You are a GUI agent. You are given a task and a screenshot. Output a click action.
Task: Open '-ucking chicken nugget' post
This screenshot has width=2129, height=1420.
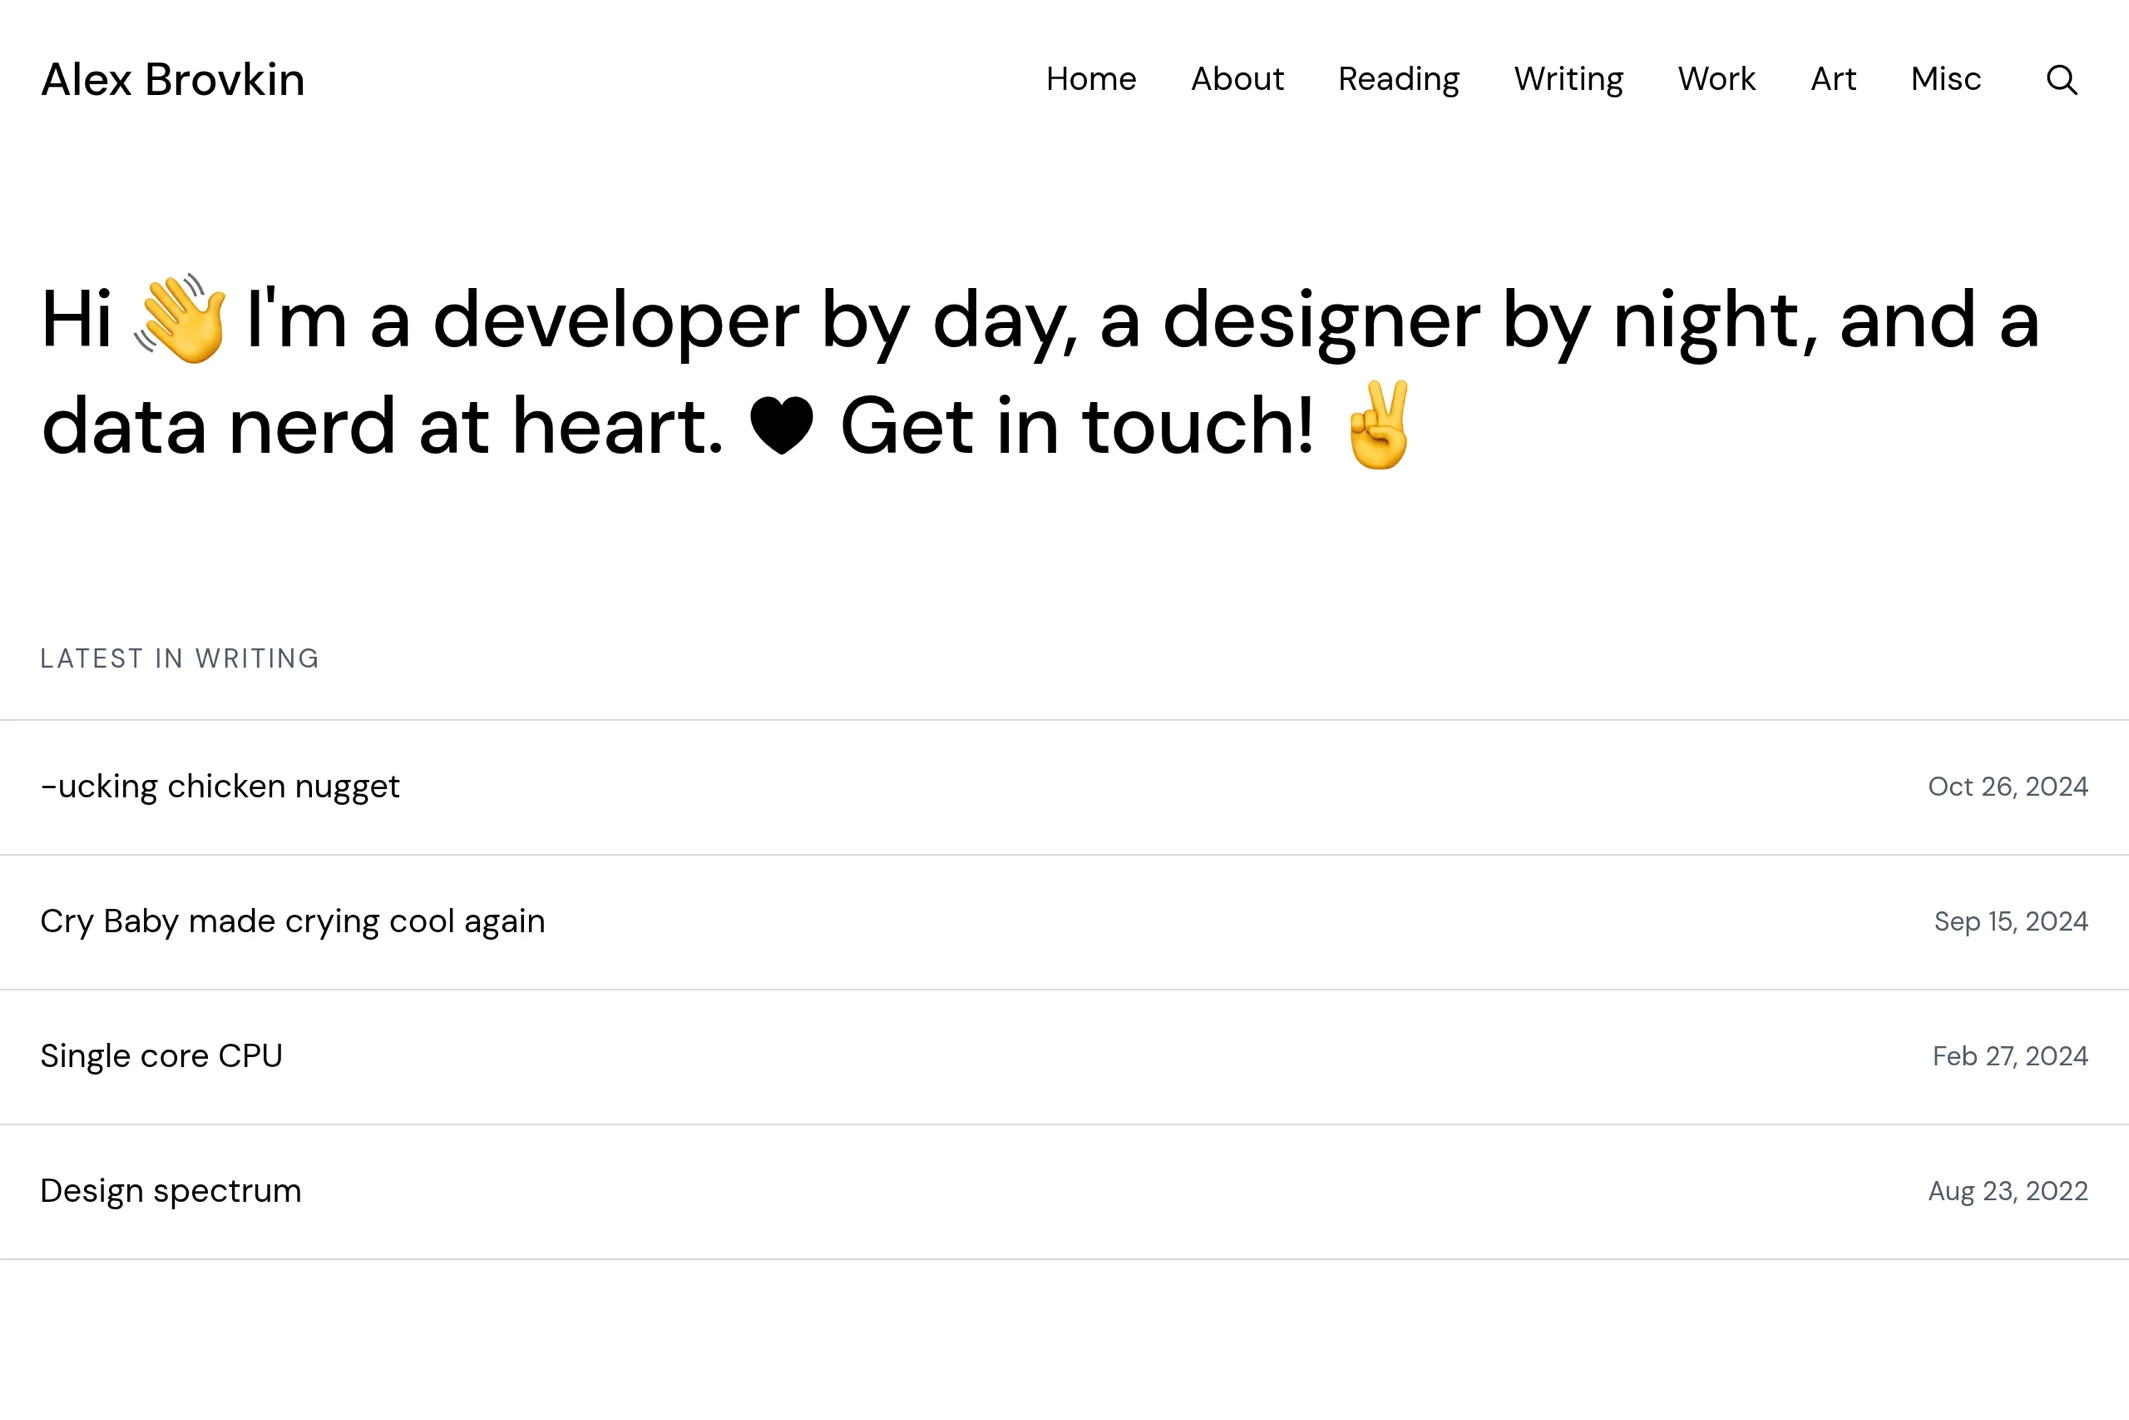(220, 787)
